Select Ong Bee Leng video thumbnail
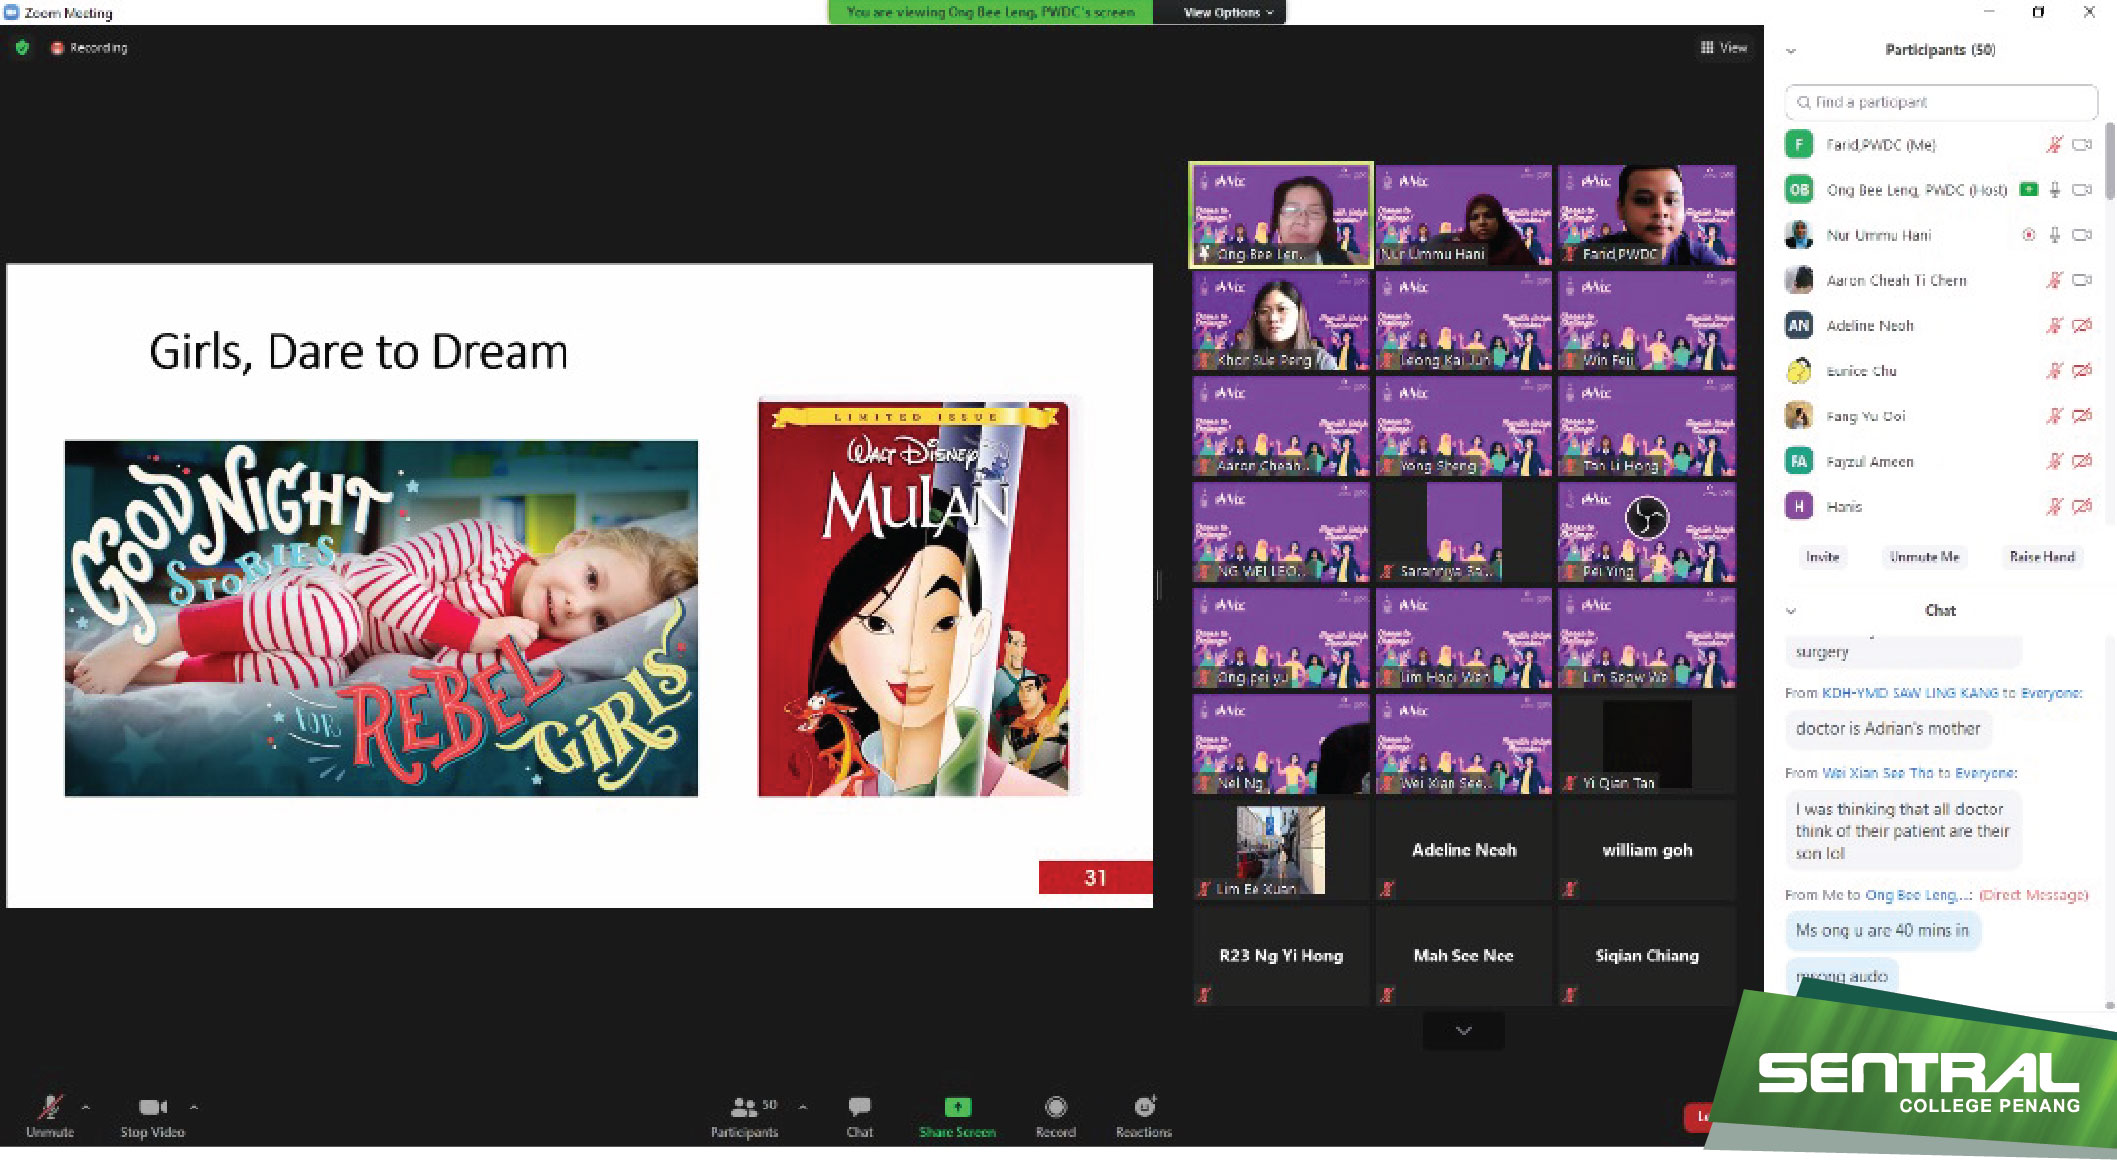2117x1160 pixels. (x=1281, y=214)
